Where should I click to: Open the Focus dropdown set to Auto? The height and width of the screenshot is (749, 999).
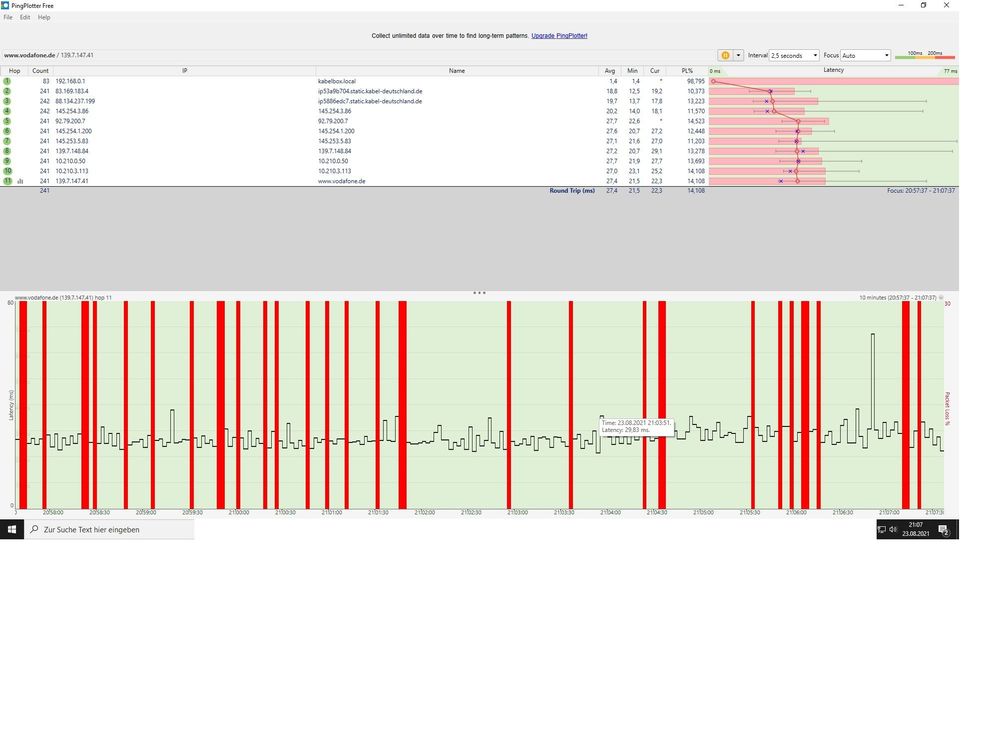(x=865, y=55)
